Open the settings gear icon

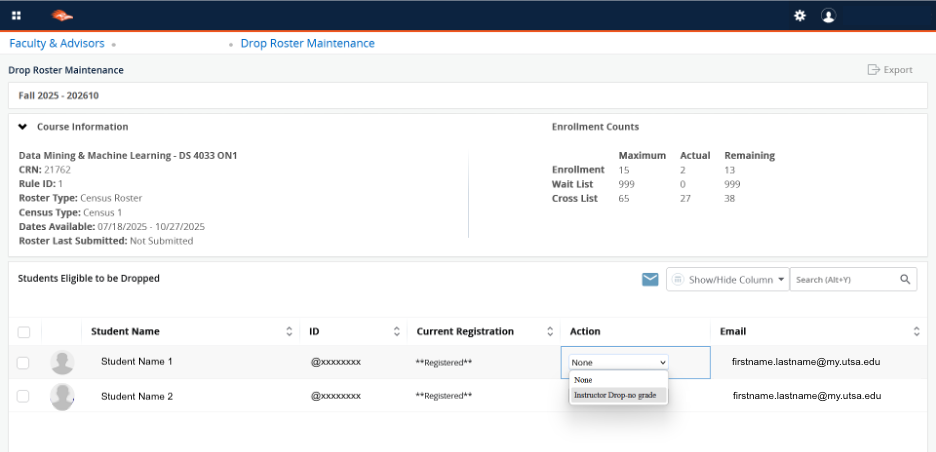[x=799, y=16]
